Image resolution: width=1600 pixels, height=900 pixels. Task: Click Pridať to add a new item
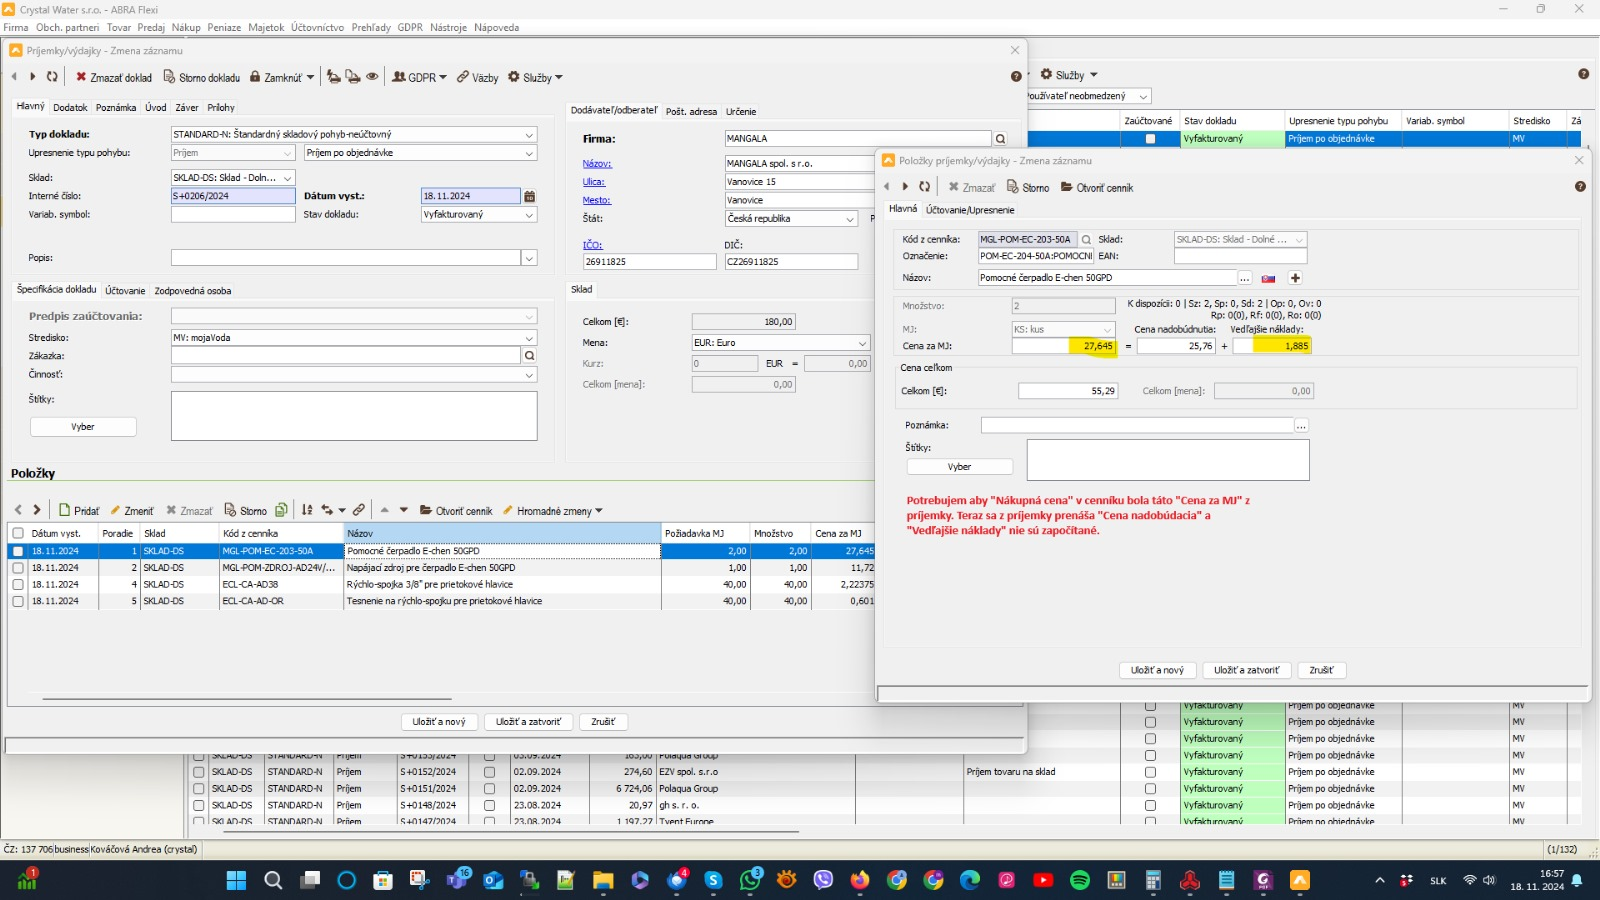click(x=79, y=510)
